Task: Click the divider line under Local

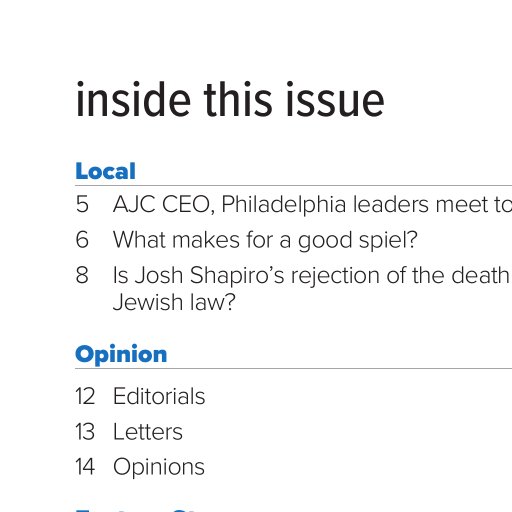Action: (x=294, y=185)
